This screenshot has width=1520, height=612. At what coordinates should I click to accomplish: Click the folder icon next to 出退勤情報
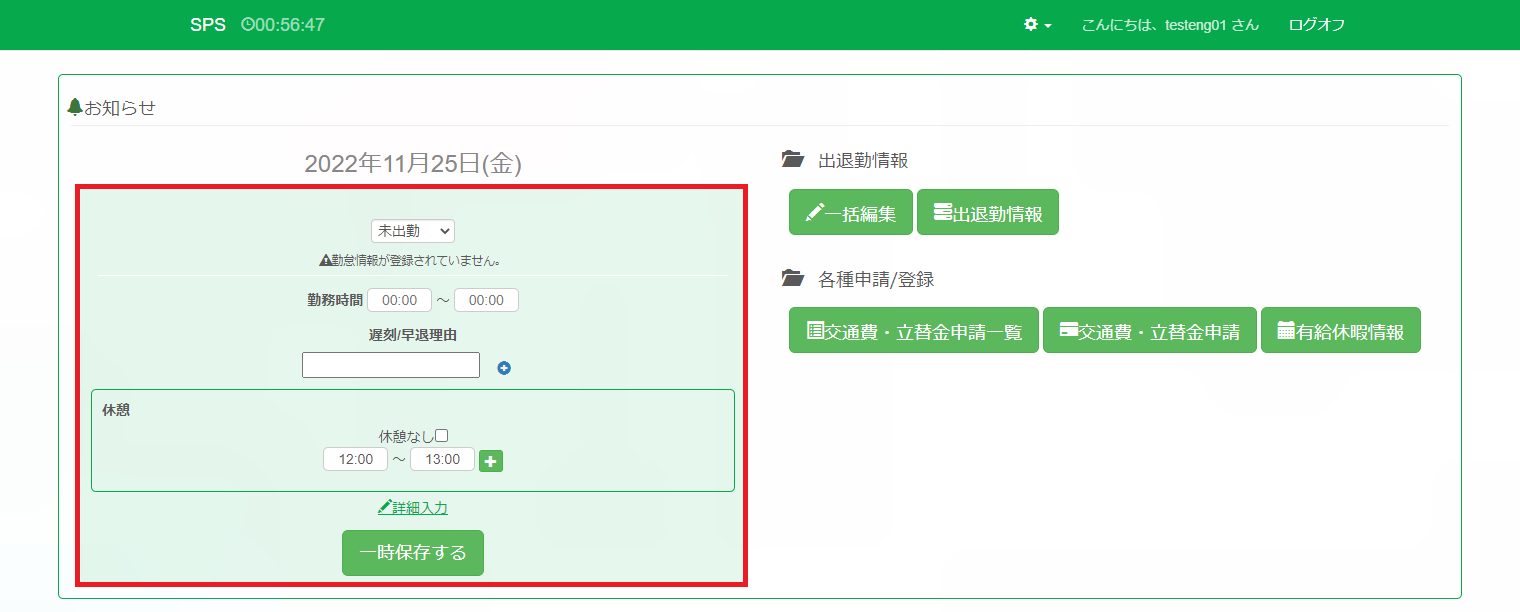point(792,160)
